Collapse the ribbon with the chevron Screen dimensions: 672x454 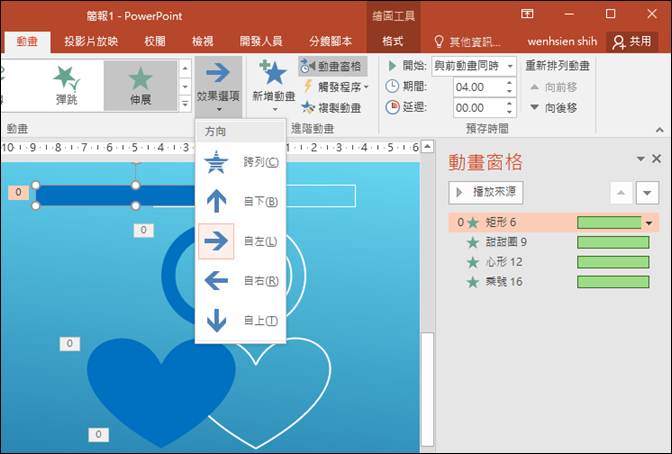659,130
